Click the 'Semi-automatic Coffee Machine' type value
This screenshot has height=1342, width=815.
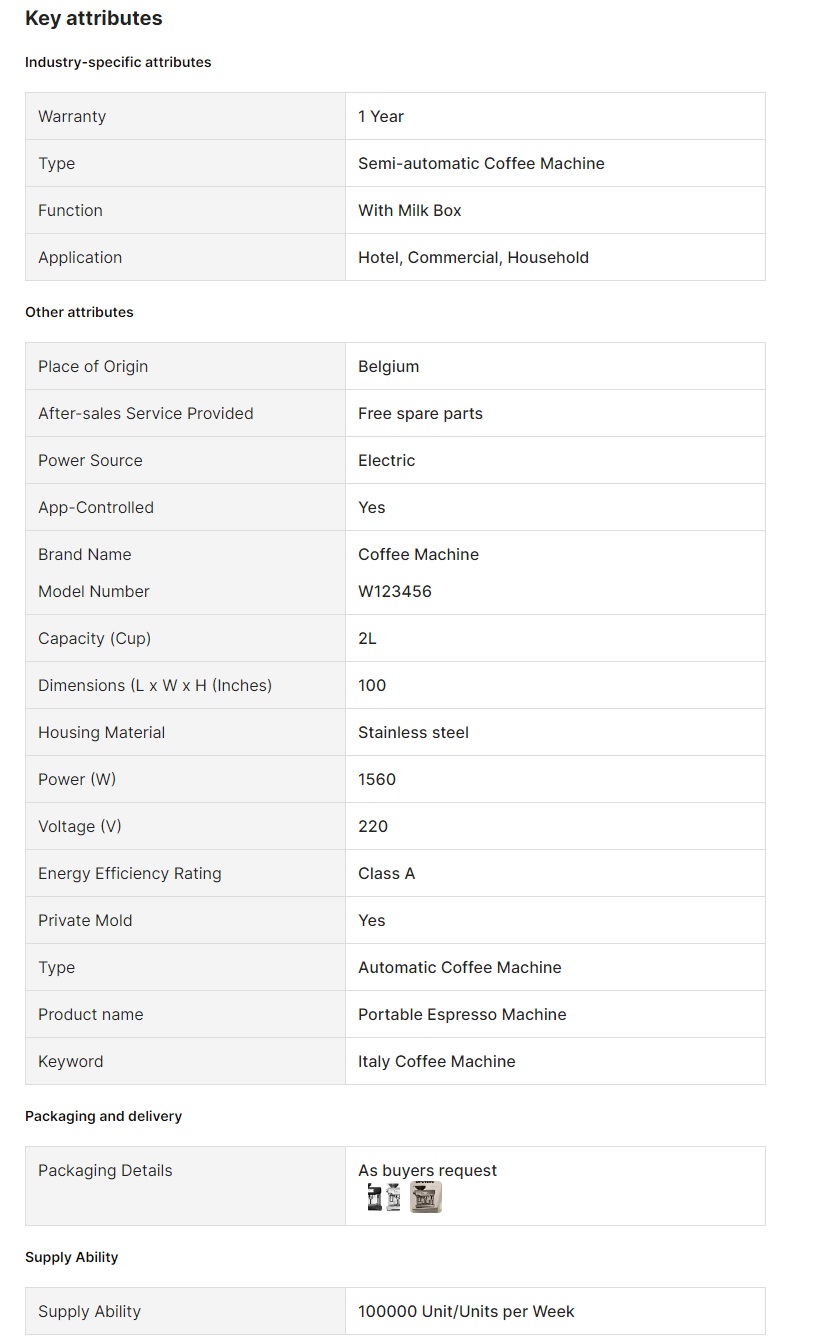click(x=481, y=163)
